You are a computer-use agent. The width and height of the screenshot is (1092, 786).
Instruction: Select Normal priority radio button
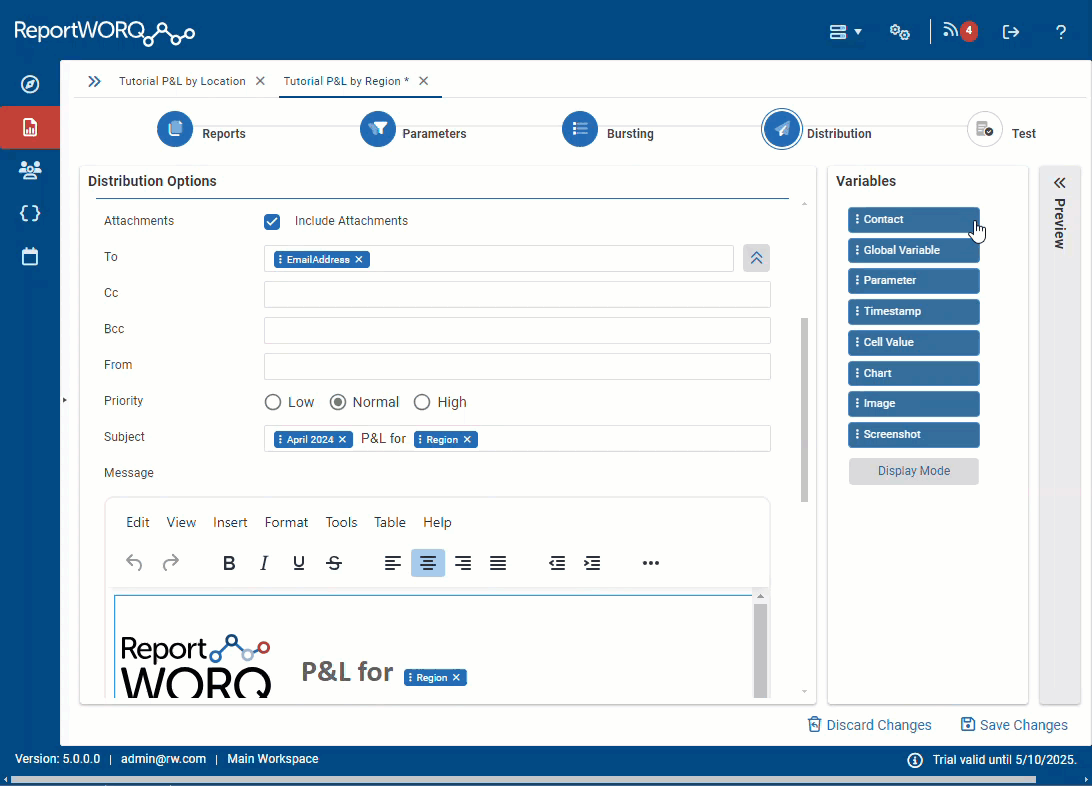pyautogui.click(x=338, y=402)
